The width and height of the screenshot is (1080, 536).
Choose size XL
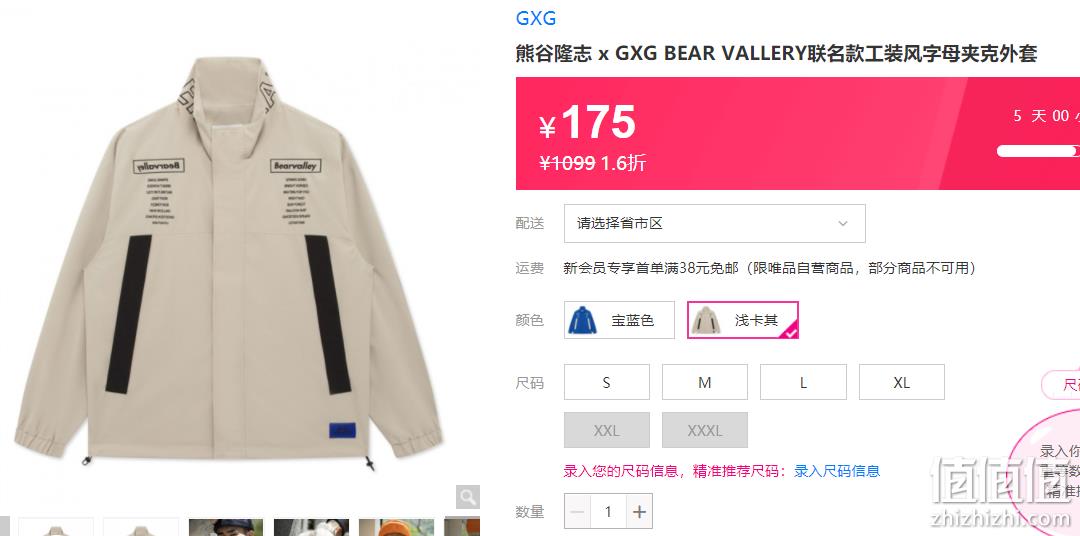pyautogui.click(x=902, y=382)
